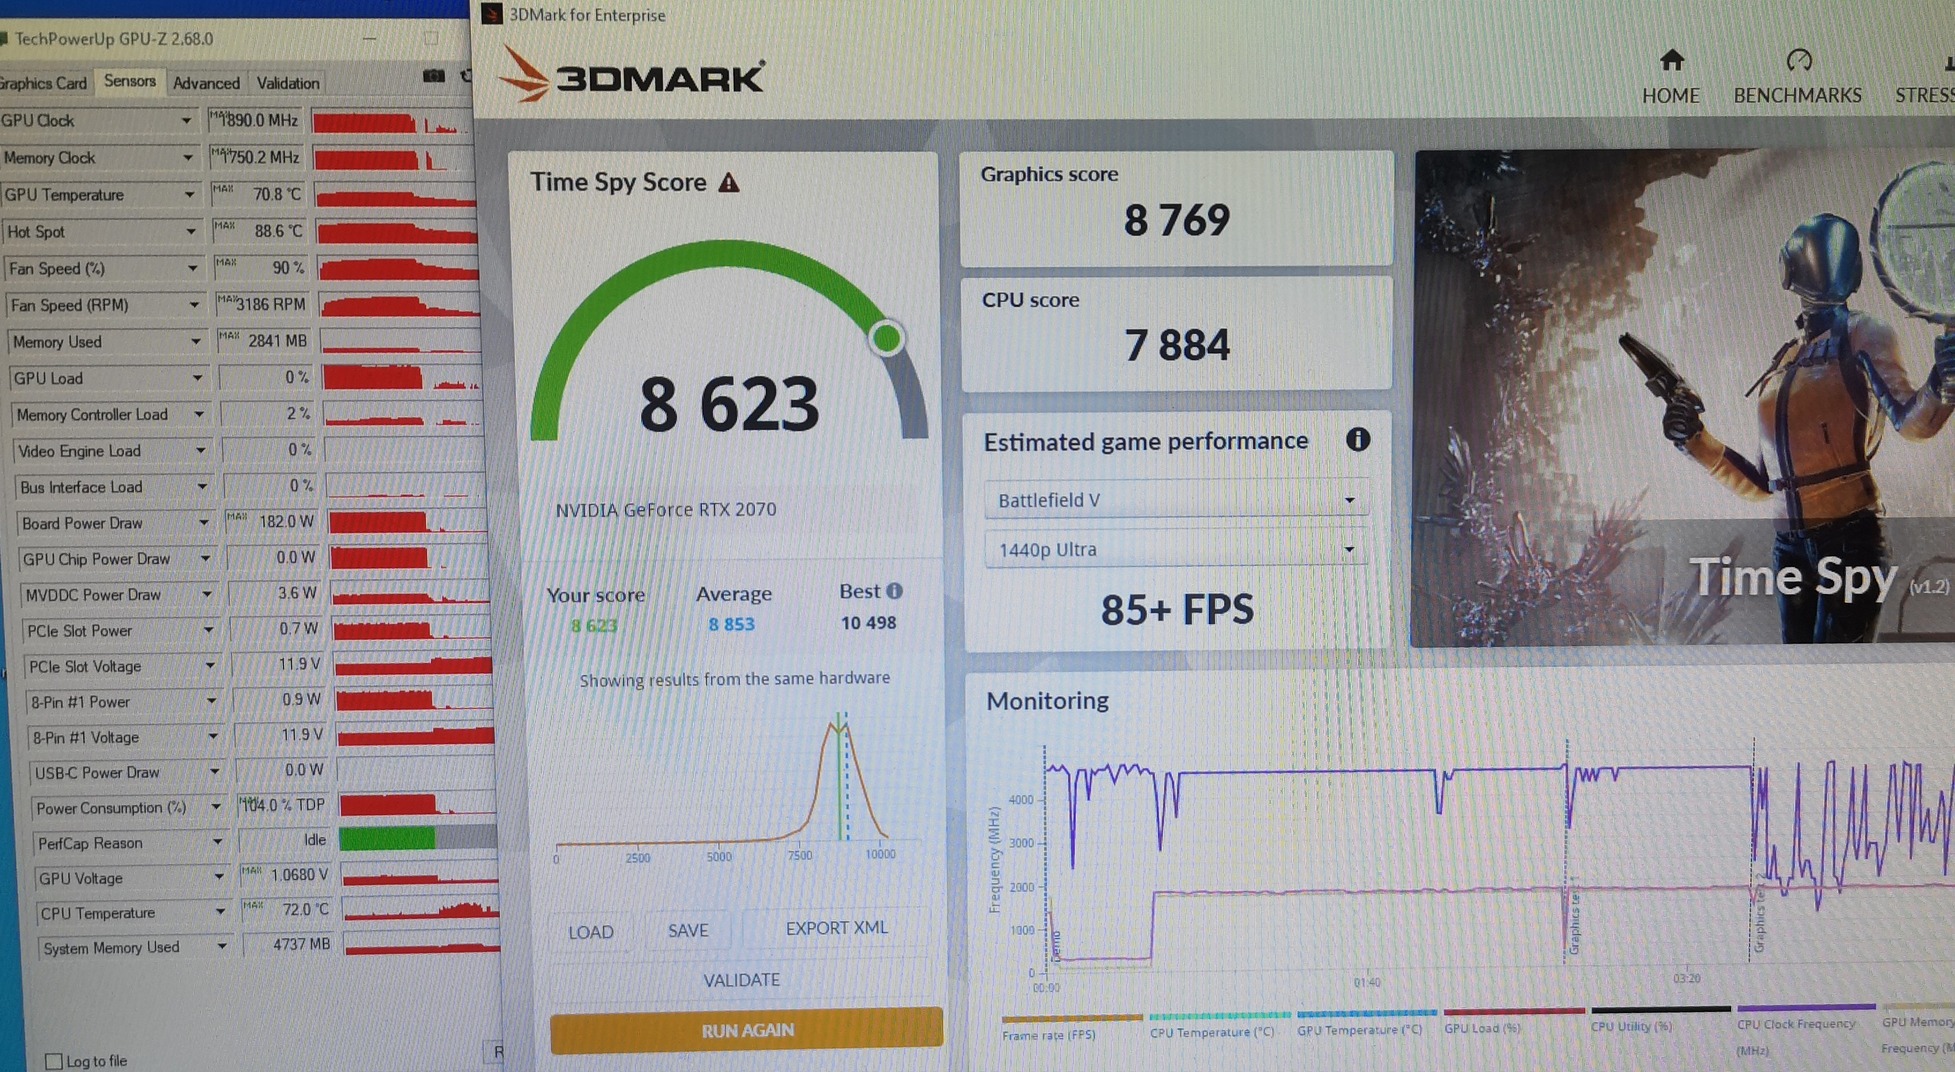The image size is (1955, 1072).
Task: Click the orange RUN AGAIN button
Action: [x=746, y=1030]
